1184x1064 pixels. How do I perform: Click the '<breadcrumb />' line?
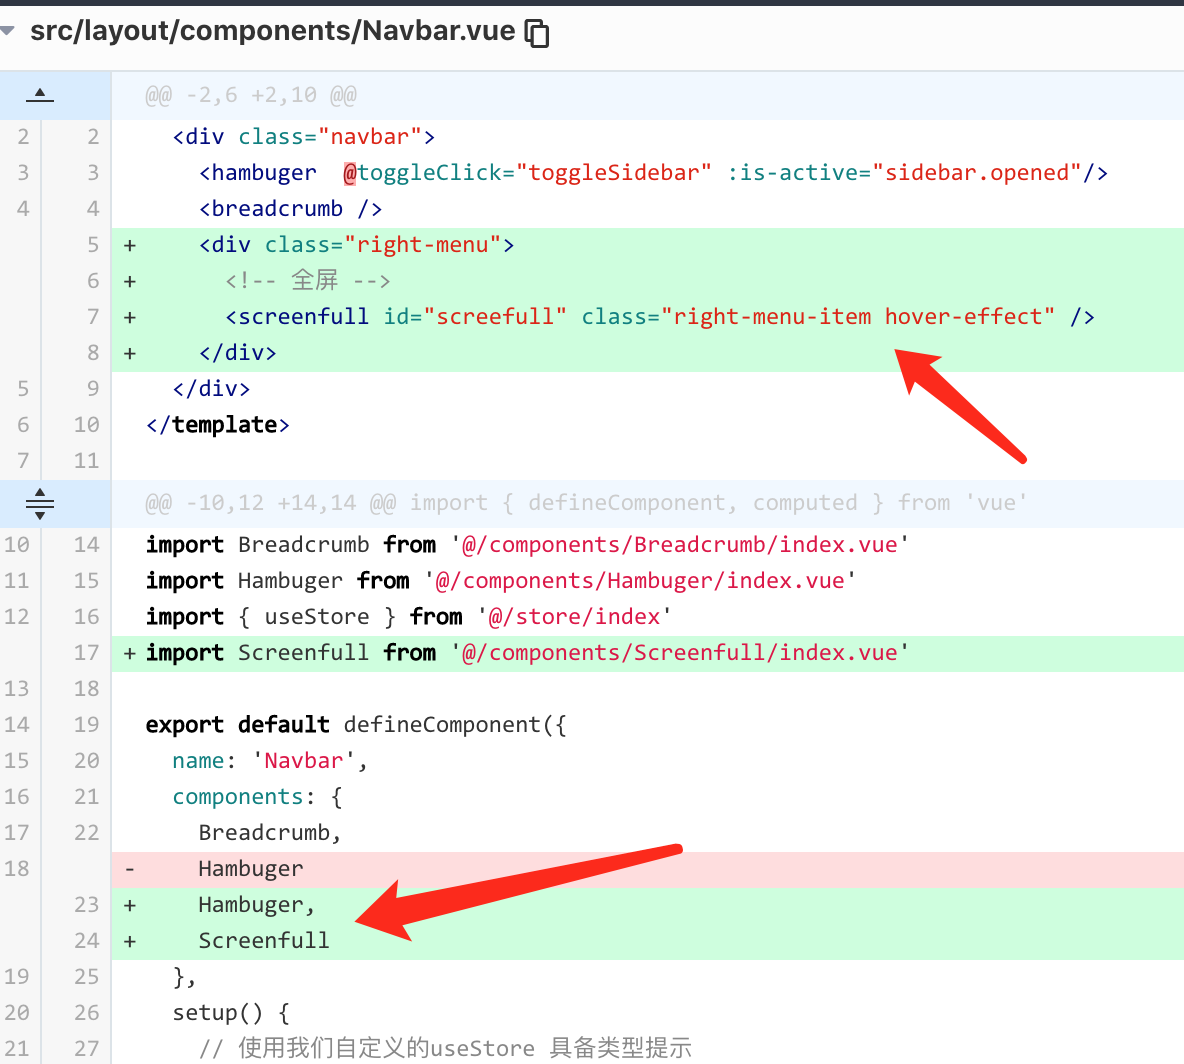click(x=291, y=208)
